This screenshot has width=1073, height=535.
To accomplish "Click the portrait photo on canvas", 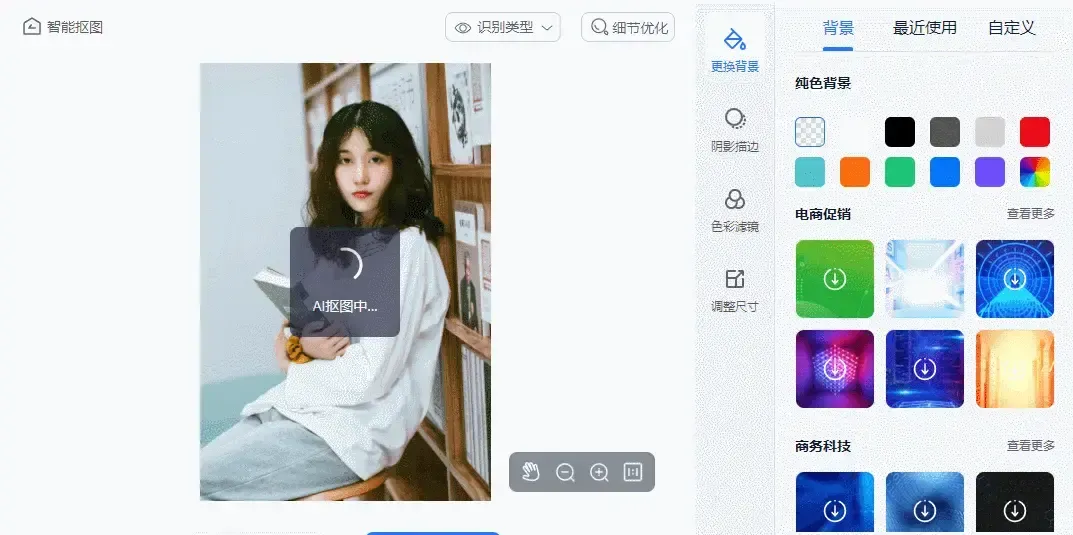I will 345,282.
